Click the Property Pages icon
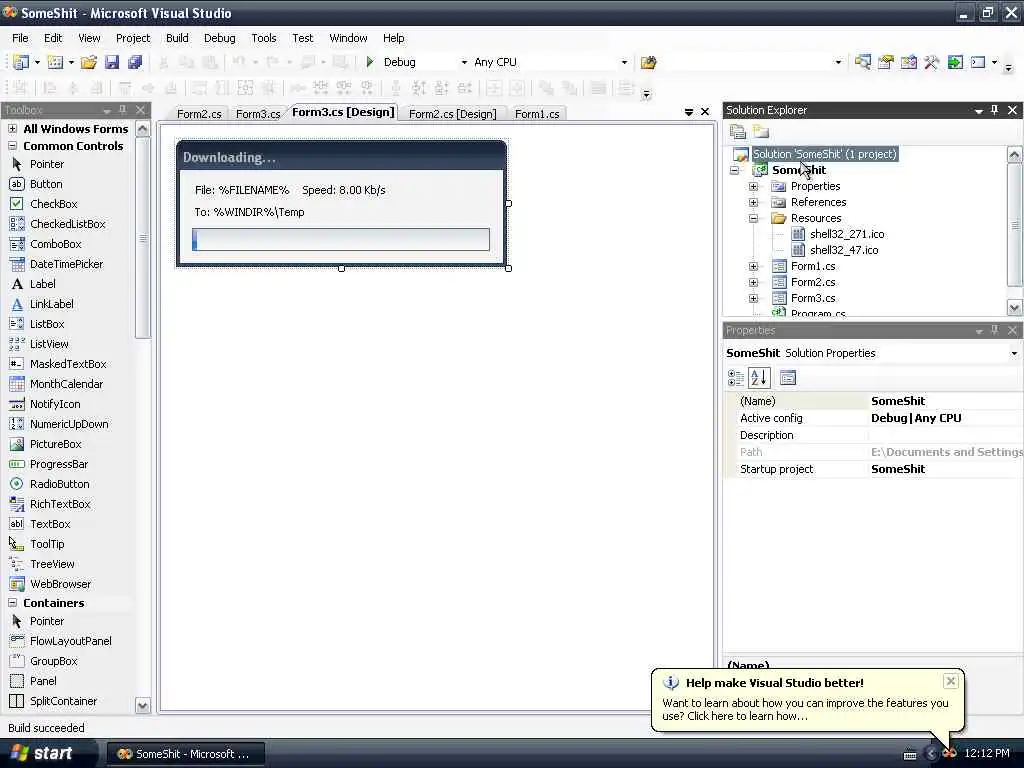This screenshot has height=768, width=1024. (x=788, y=377)
